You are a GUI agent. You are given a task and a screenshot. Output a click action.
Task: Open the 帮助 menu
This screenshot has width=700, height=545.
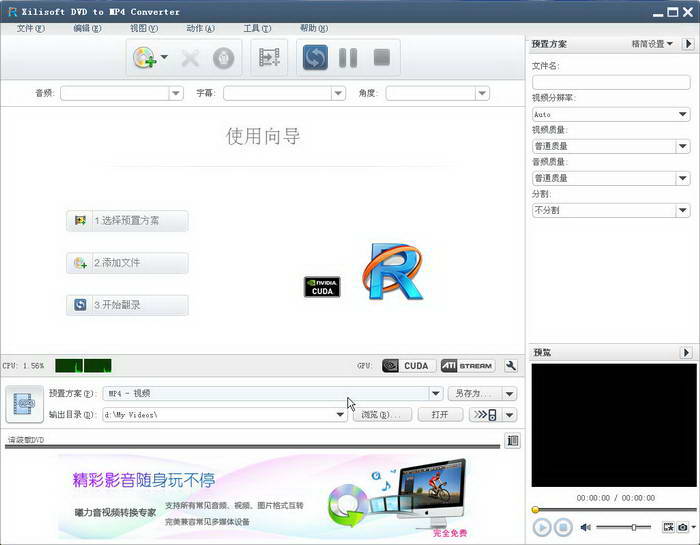[x=314, y=28]
